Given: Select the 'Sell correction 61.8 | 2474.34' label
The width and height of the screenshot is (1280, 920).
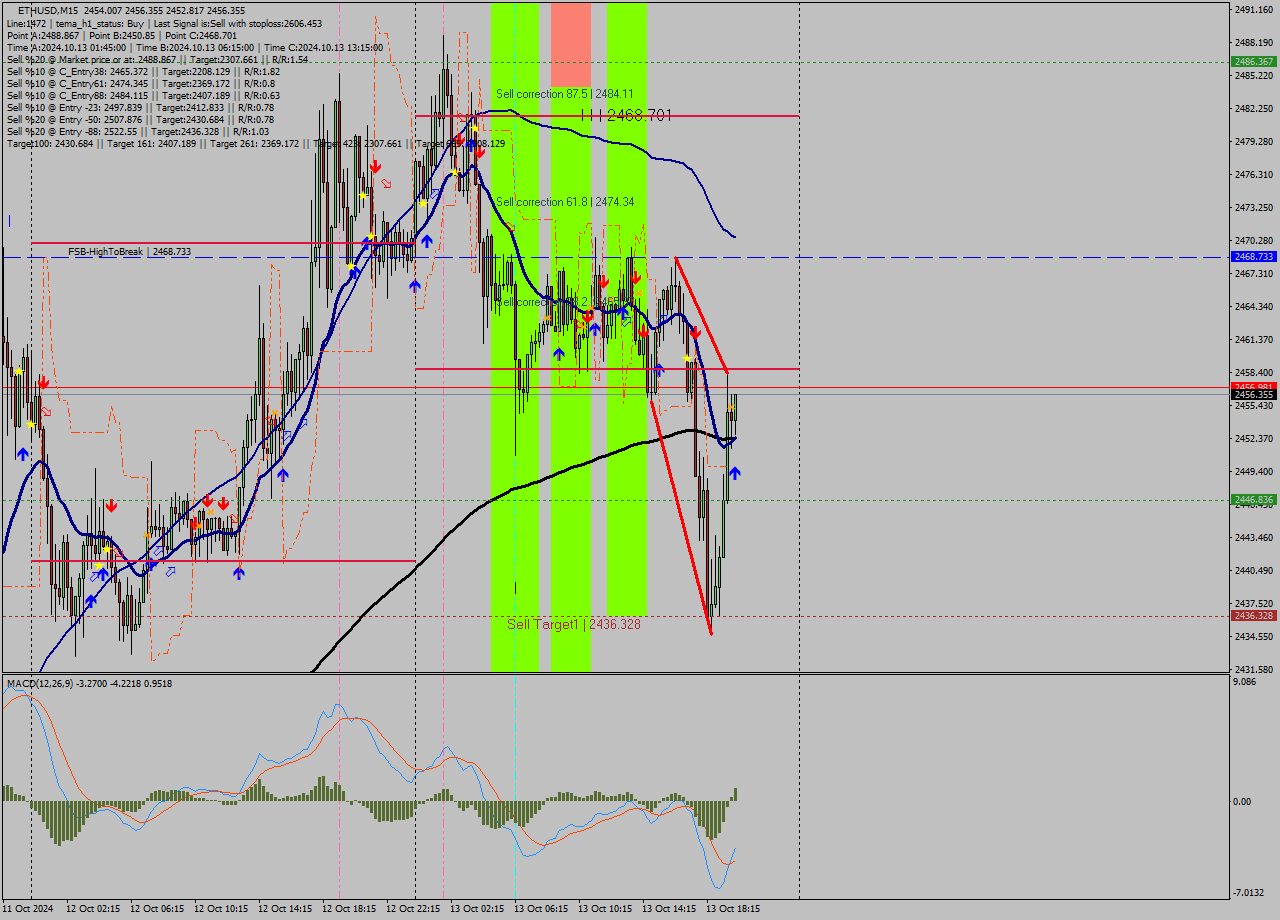Looking at the screenshot, I should [565, 202].
